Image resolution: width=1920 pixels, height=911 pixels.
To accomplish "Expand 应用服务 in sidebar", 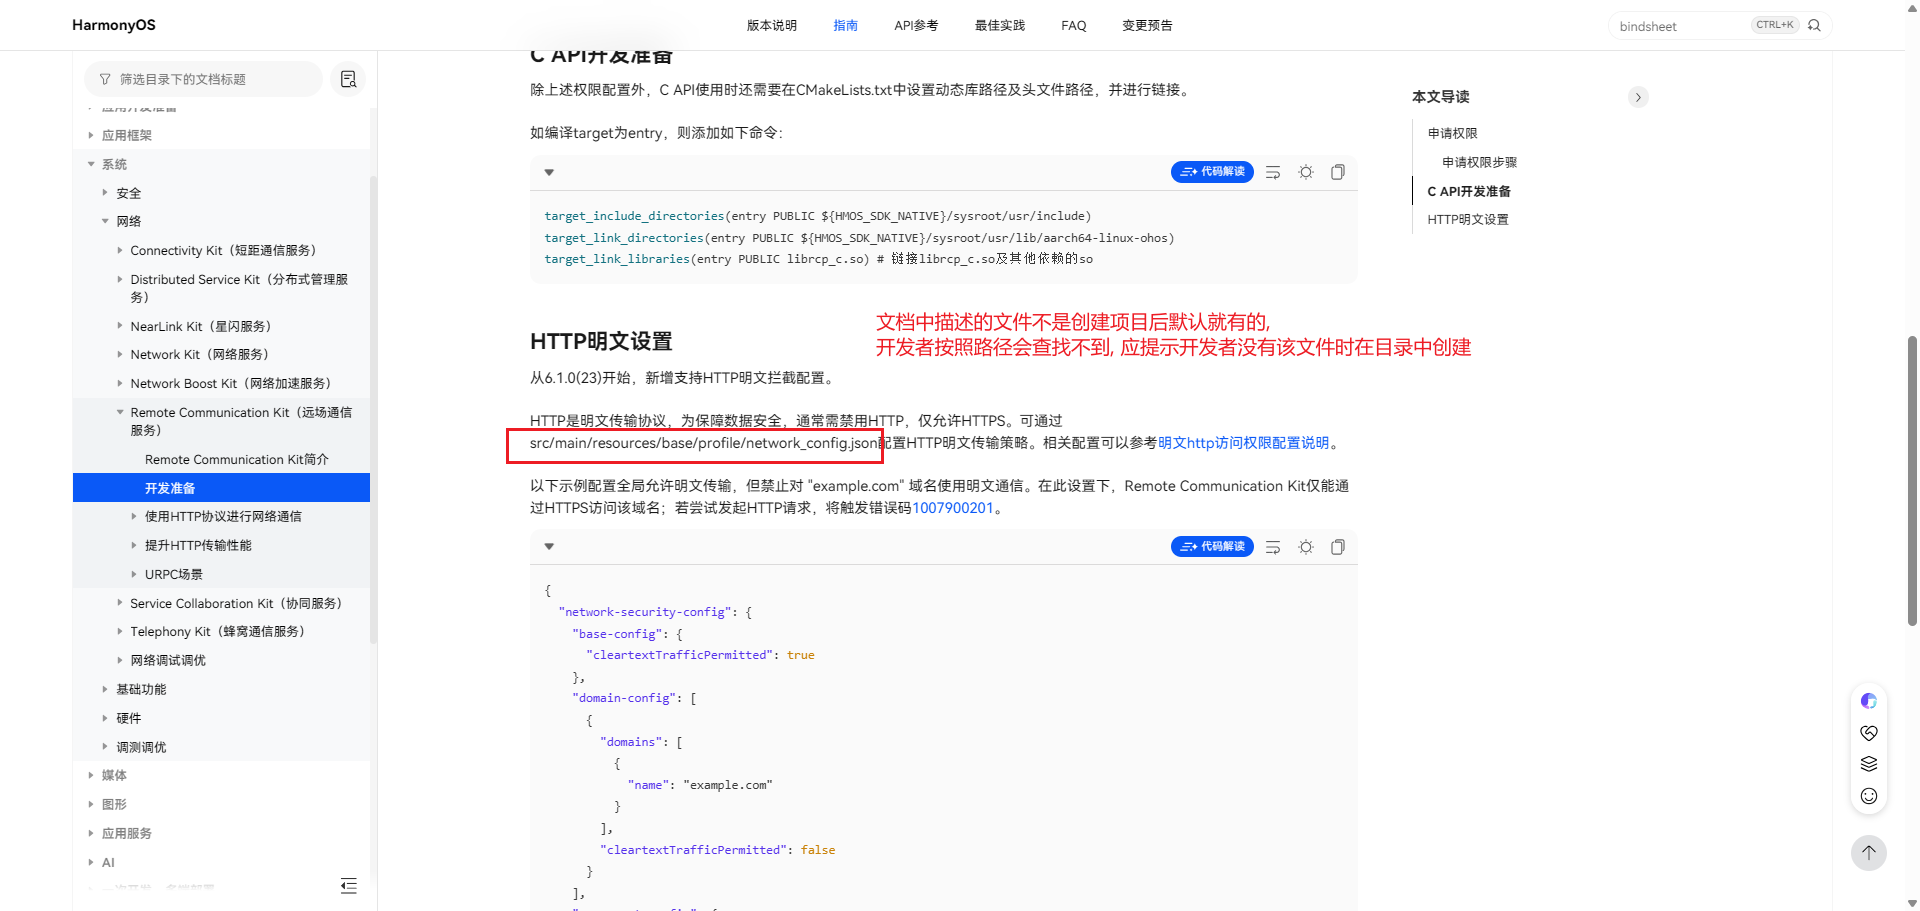I will (91, 833).
